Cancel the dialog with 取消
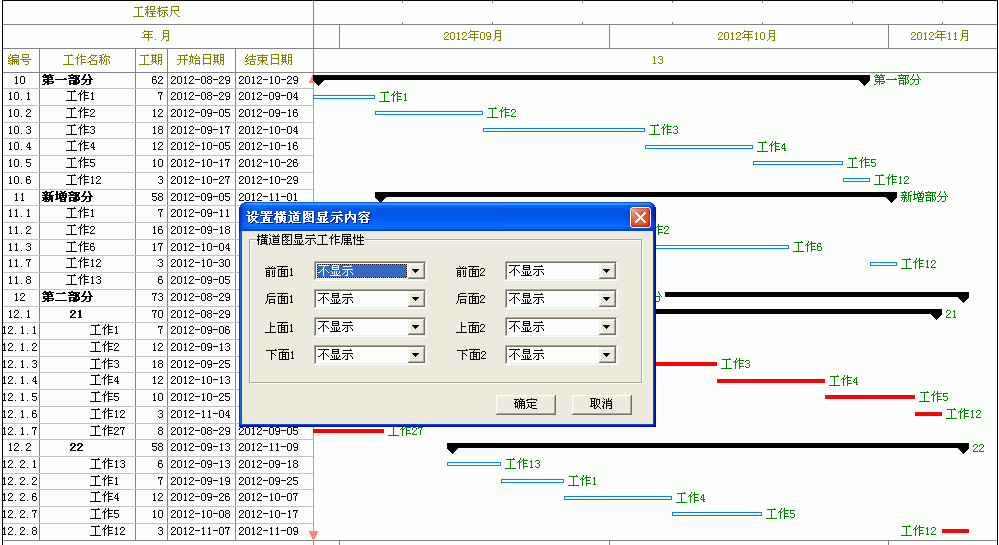 (601, 404)
